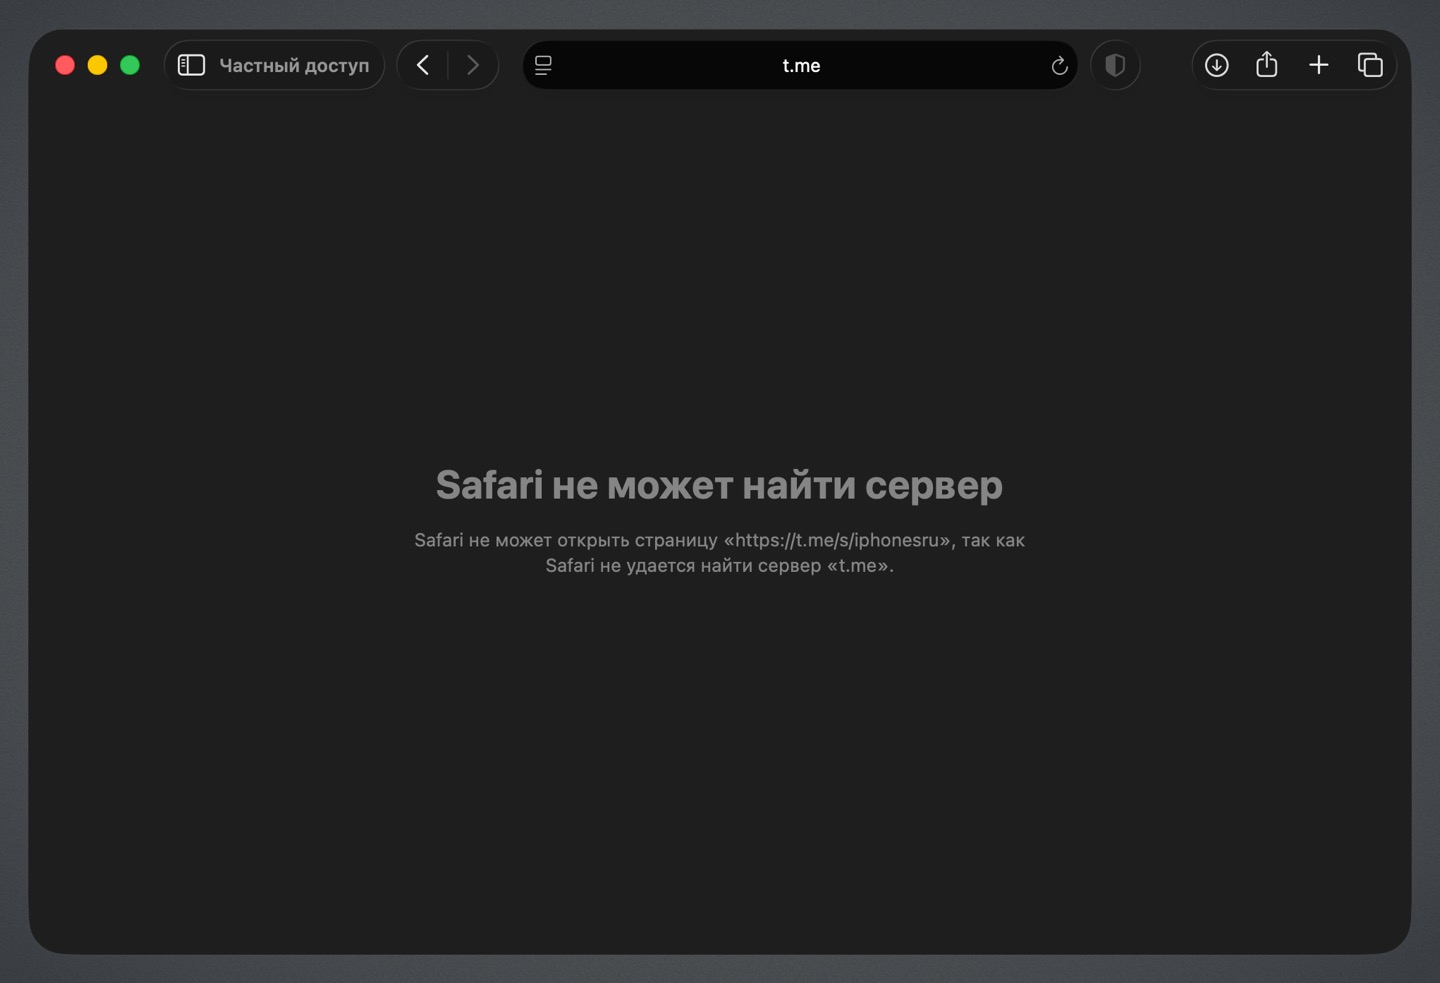The image size is (1440, 983).
Task: Close the Safari window with red button
Action: (65, 65)
